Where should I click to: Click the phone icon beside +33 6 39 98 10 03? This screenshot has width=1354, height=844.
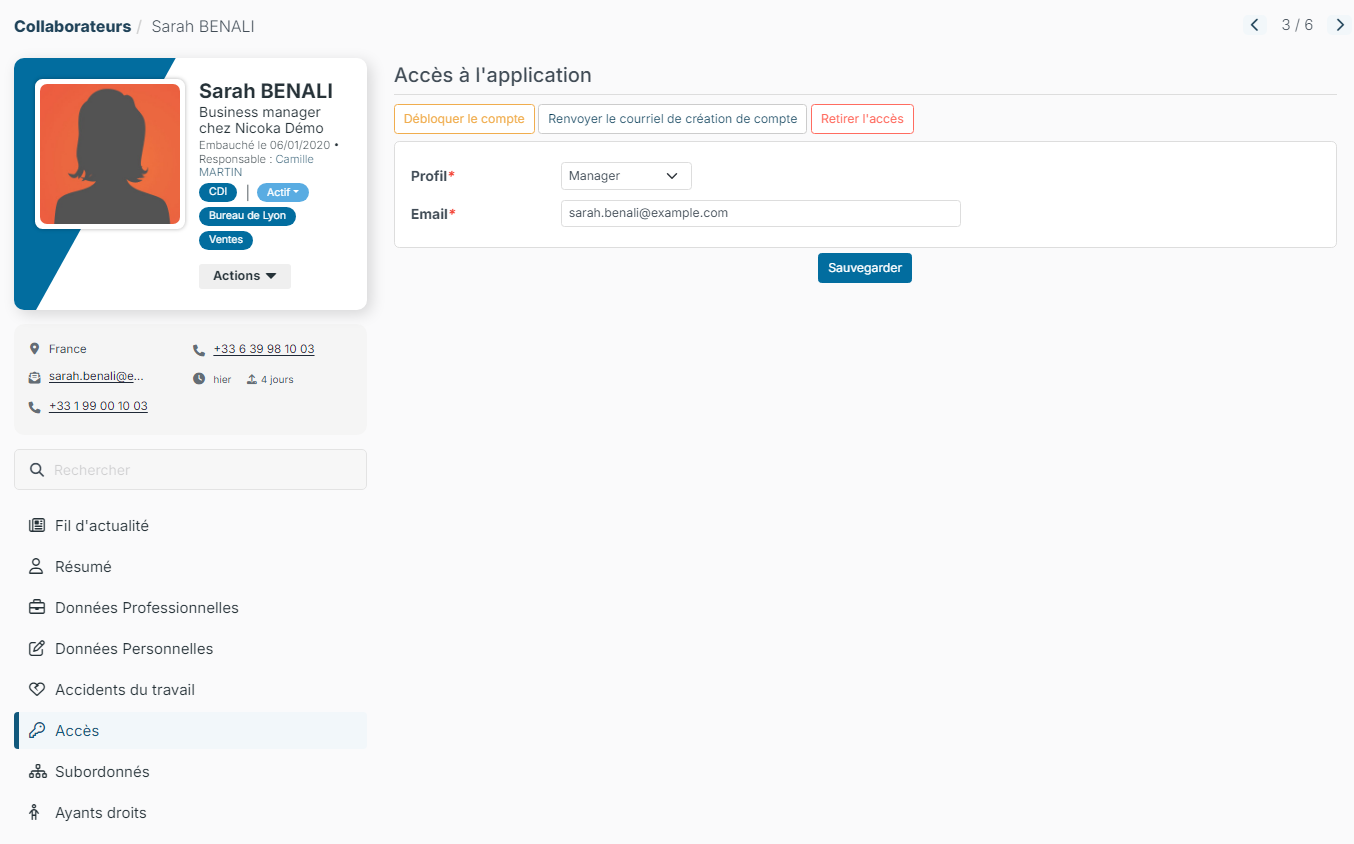point(199,350)
